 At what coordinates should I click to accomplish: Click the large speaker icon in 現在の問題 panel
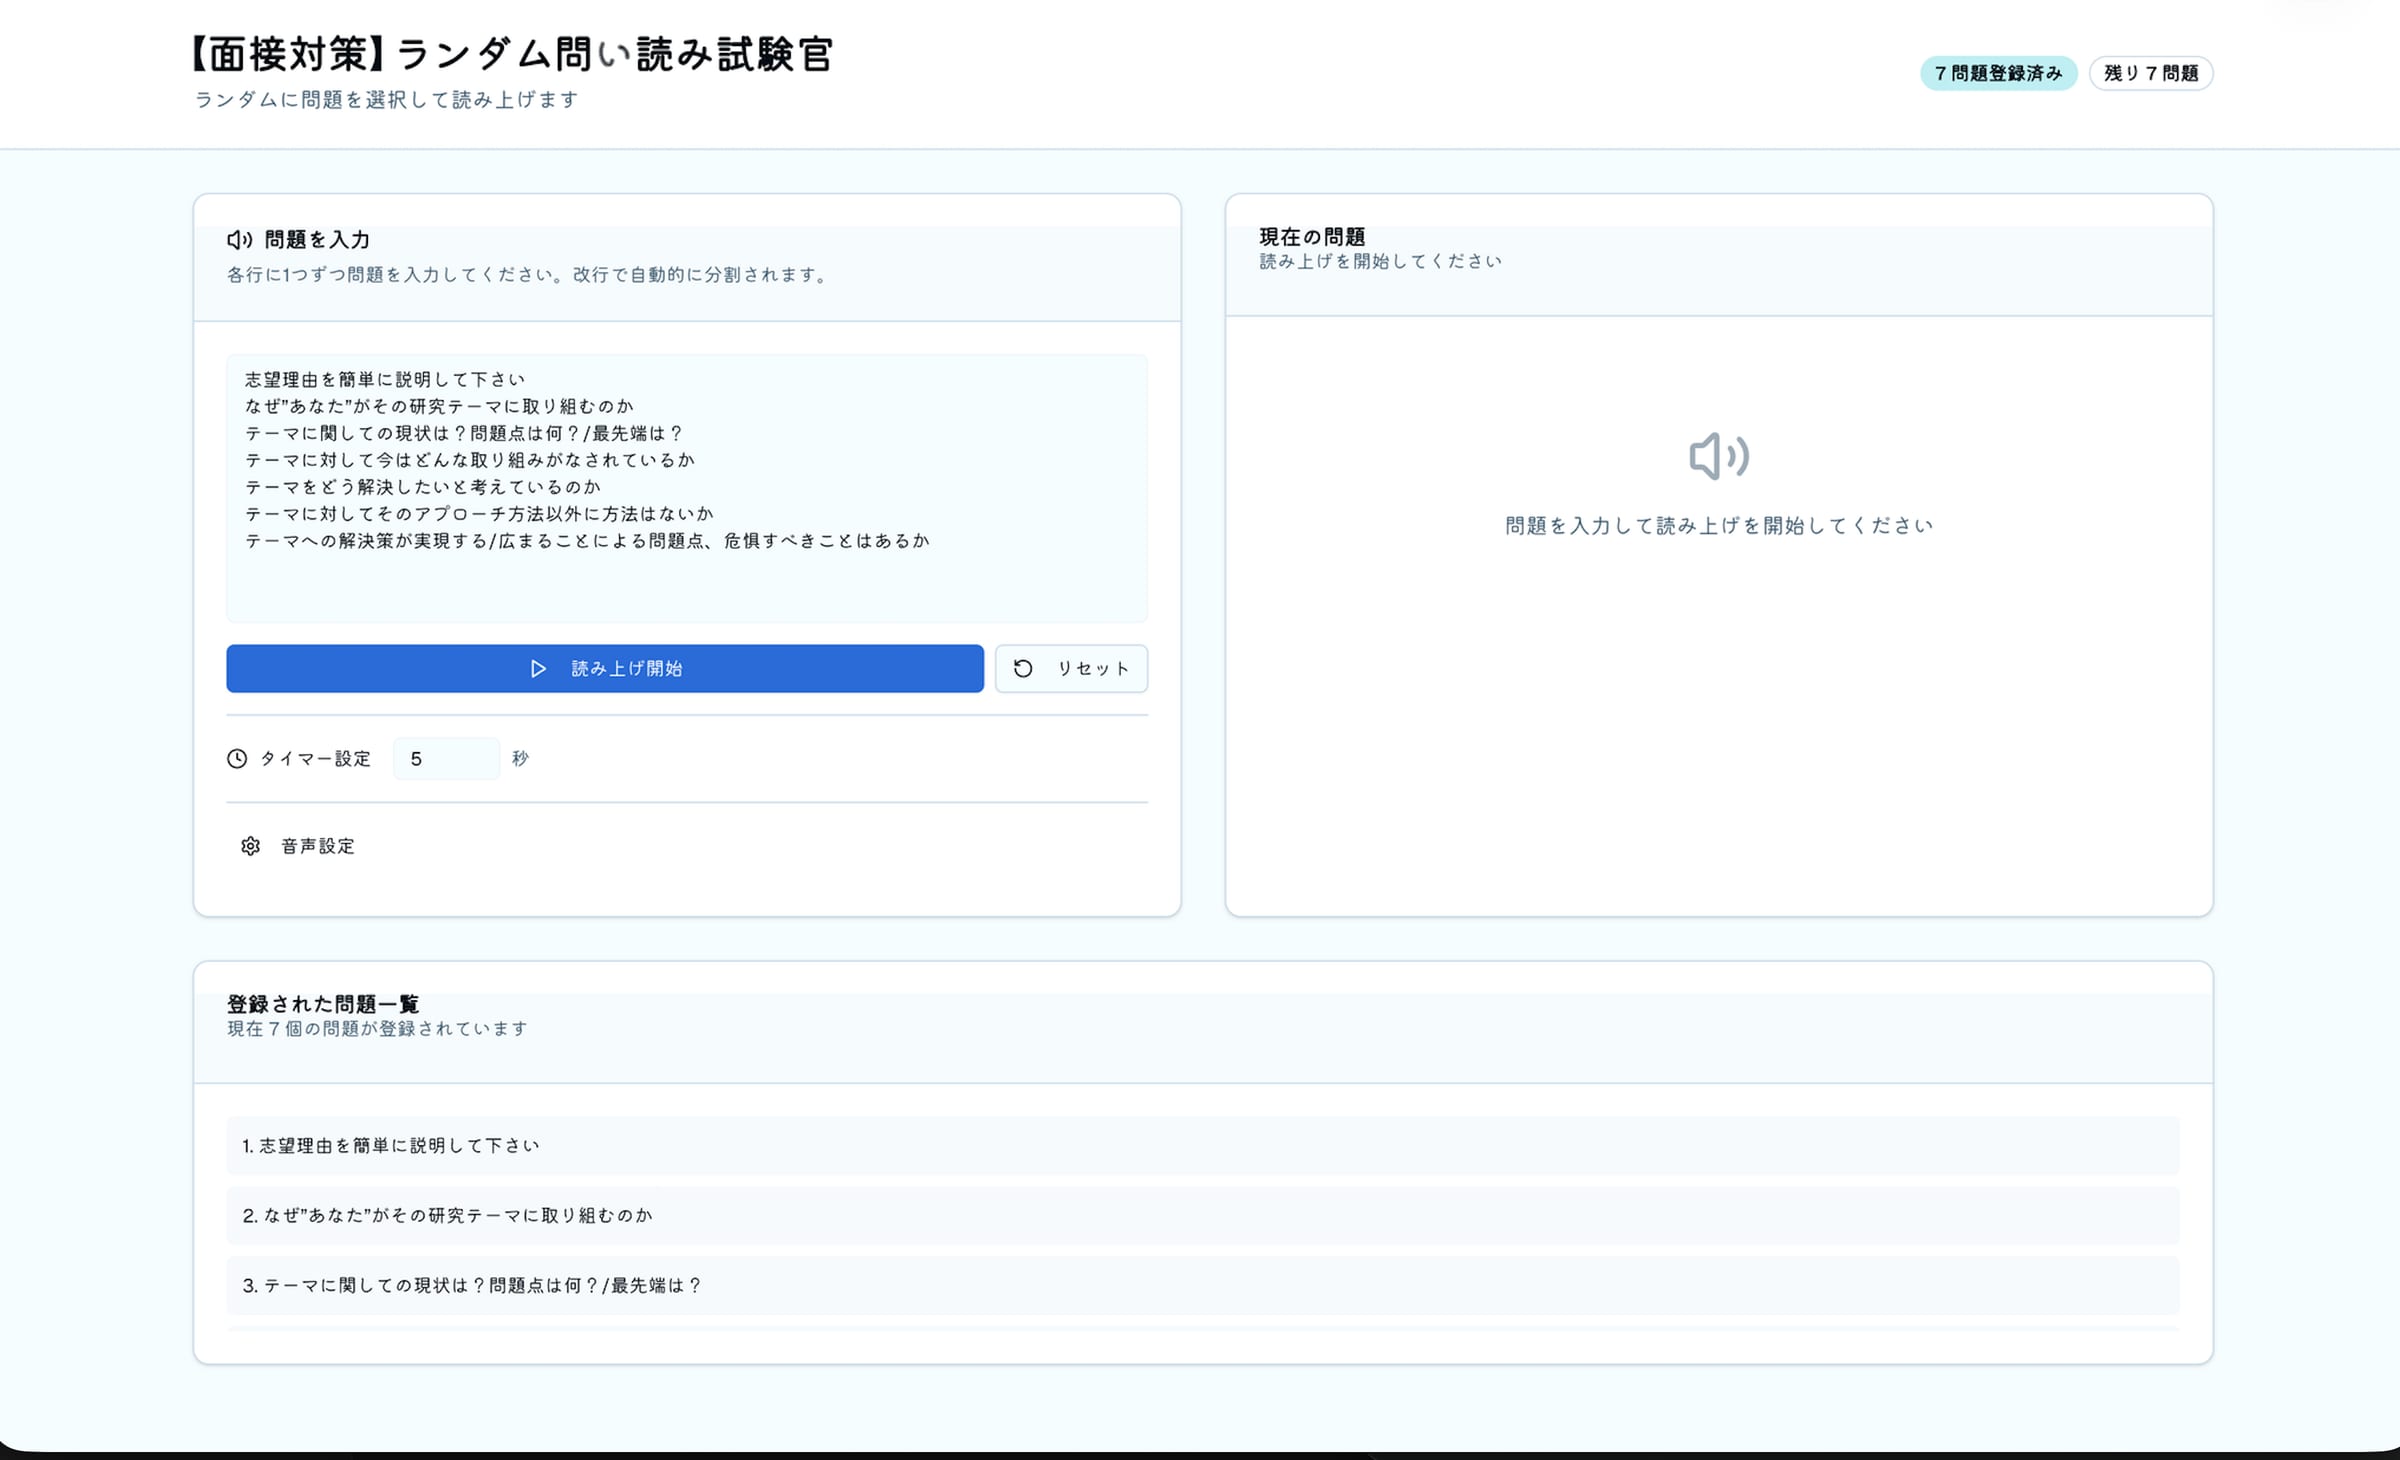[x=1719, y=456]
